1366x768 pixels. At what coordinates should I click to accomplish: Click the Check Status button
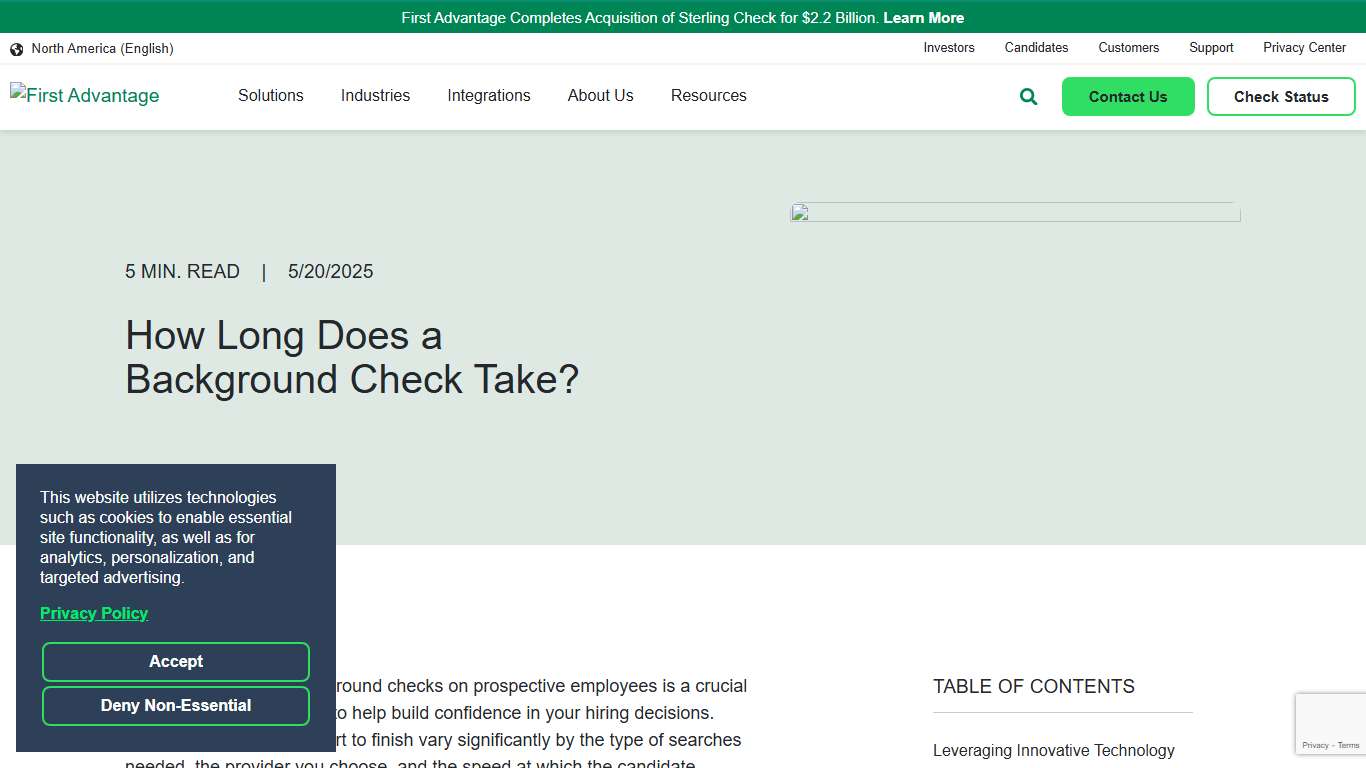1281,96
